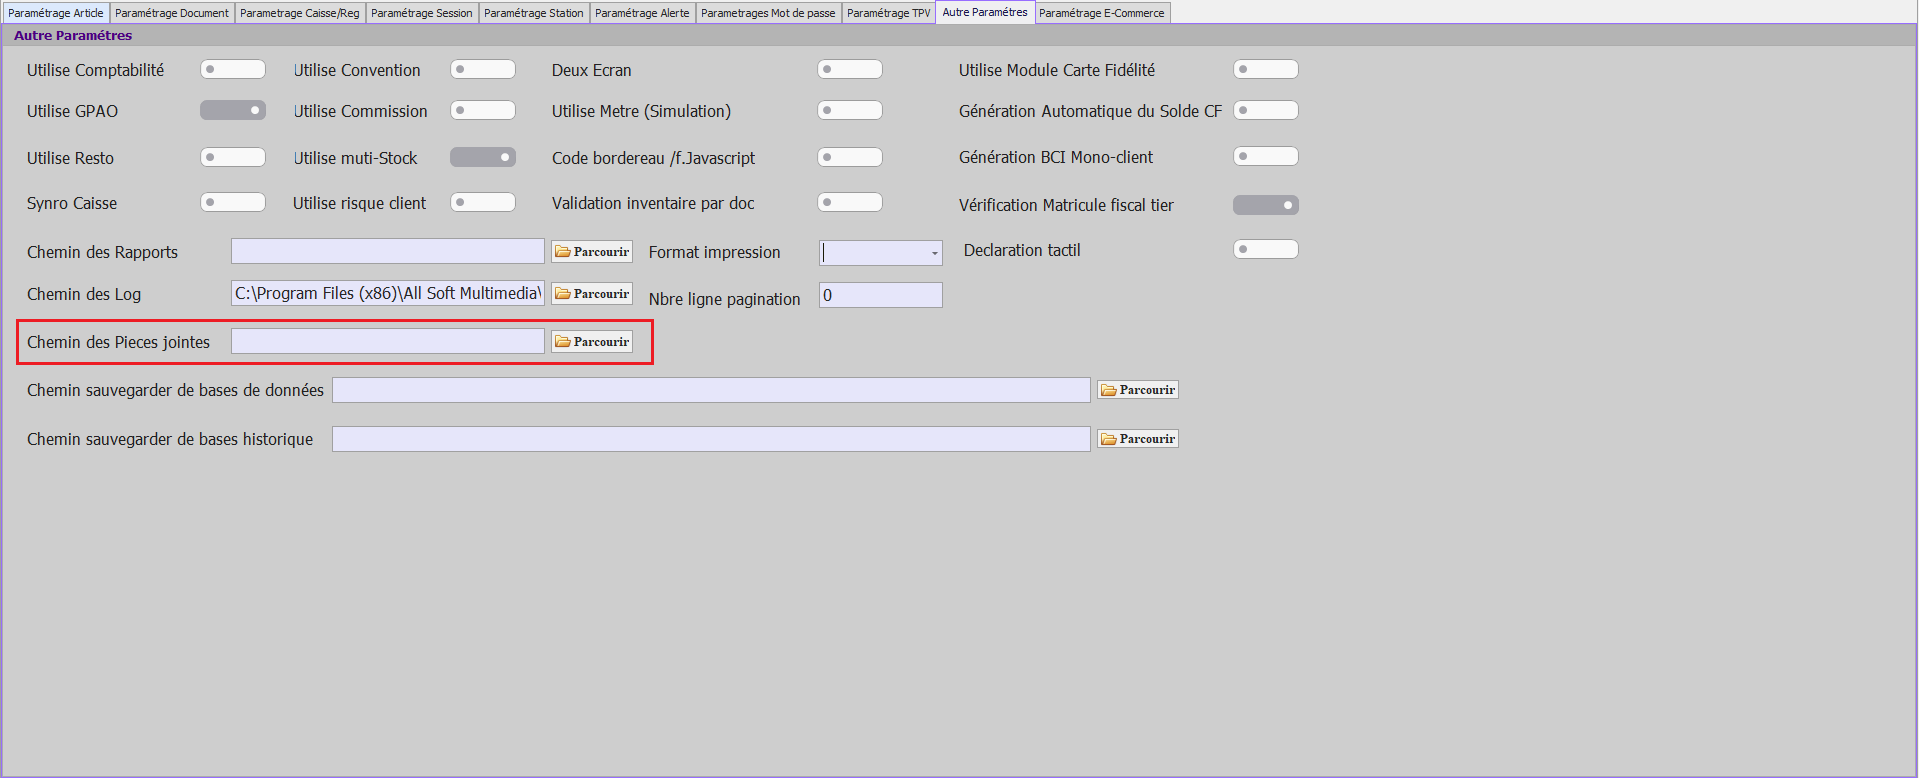Click Parcourir for bases de données path

tap(1138, 390)
